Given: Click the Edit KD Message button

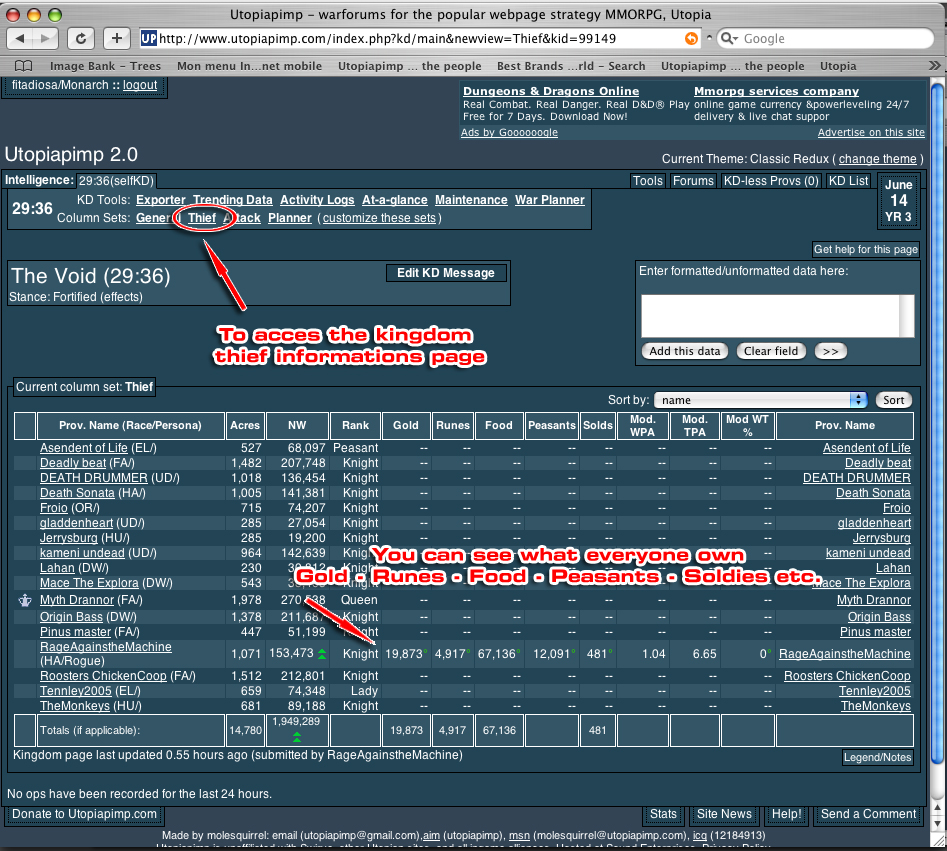Looking at the screenshot, I should (446, 273).
